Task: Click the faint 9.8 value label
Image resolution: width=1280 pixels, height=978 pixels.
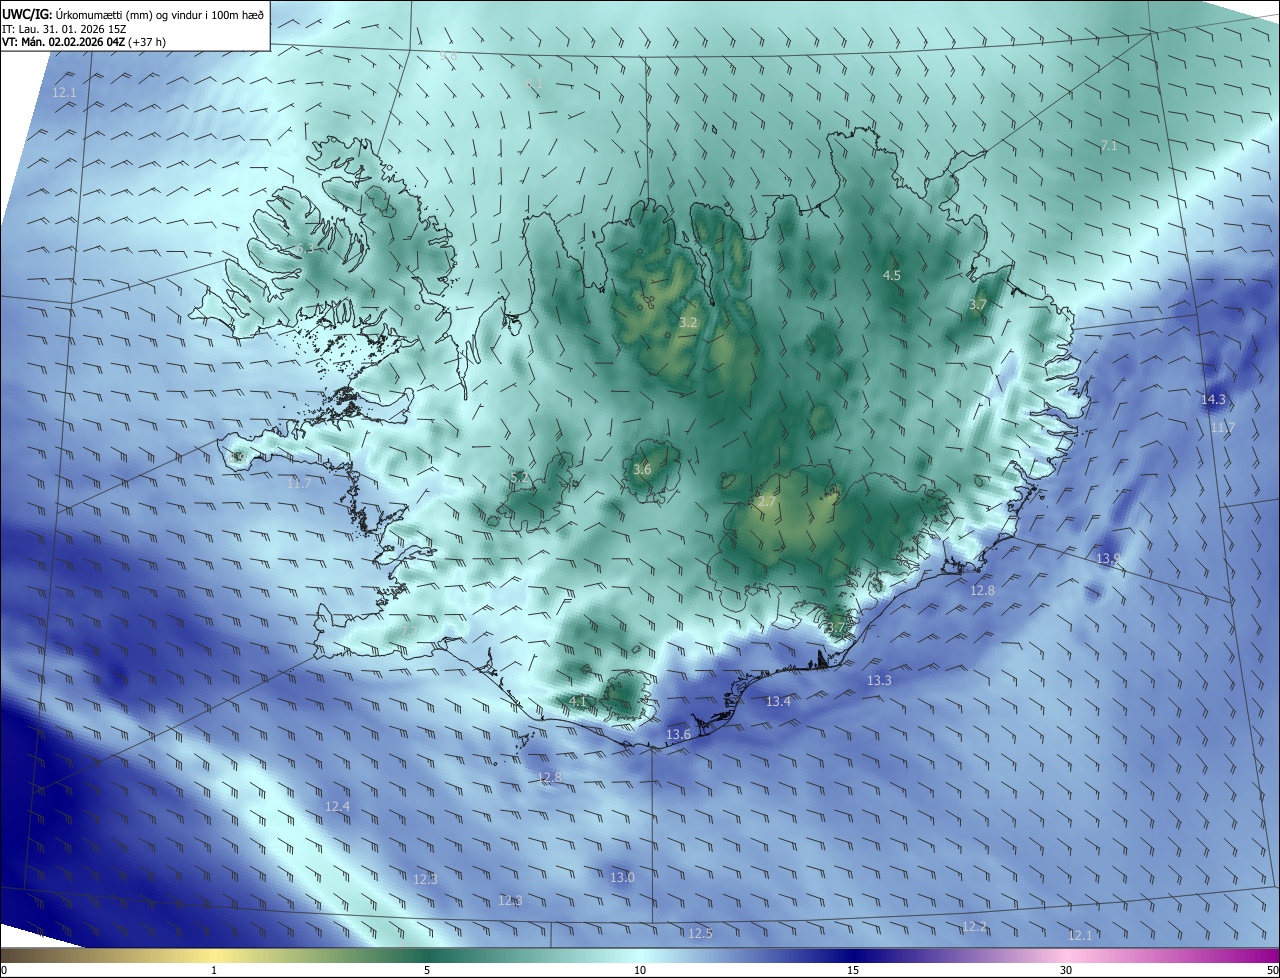Action: (449, 57)
